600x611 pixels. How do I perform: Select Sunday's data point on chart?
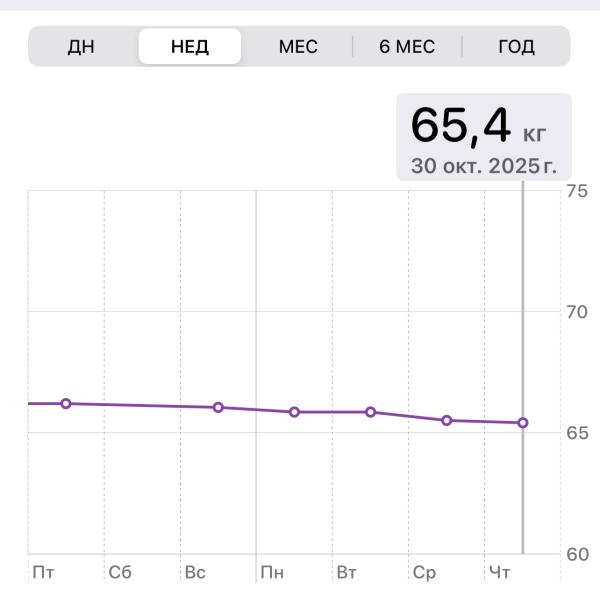pos(218,407)
